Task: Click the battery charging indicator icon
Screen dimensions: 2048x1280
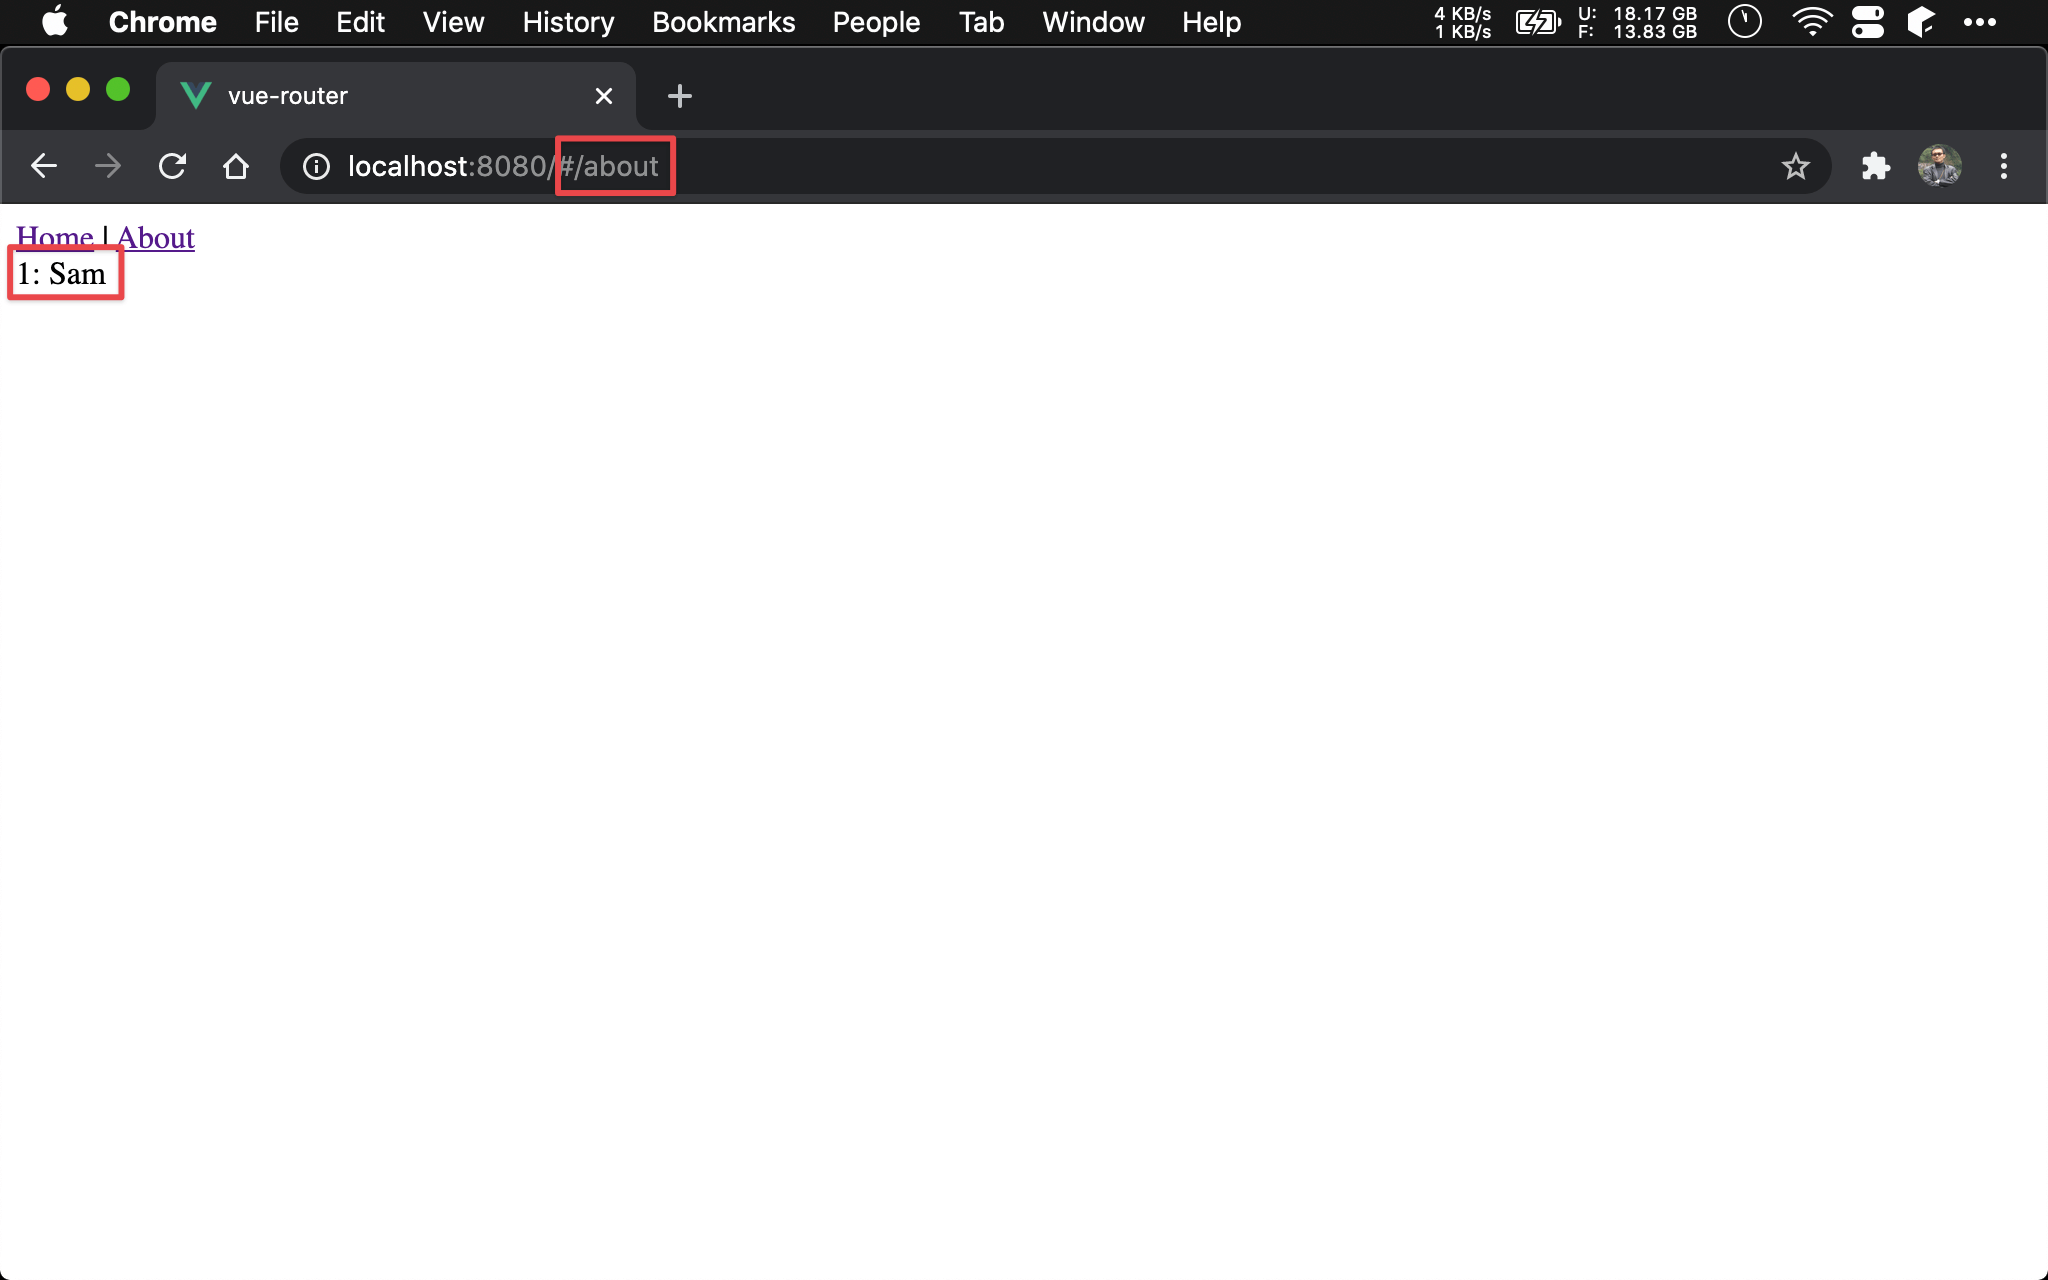Action: click(1538, 22)
